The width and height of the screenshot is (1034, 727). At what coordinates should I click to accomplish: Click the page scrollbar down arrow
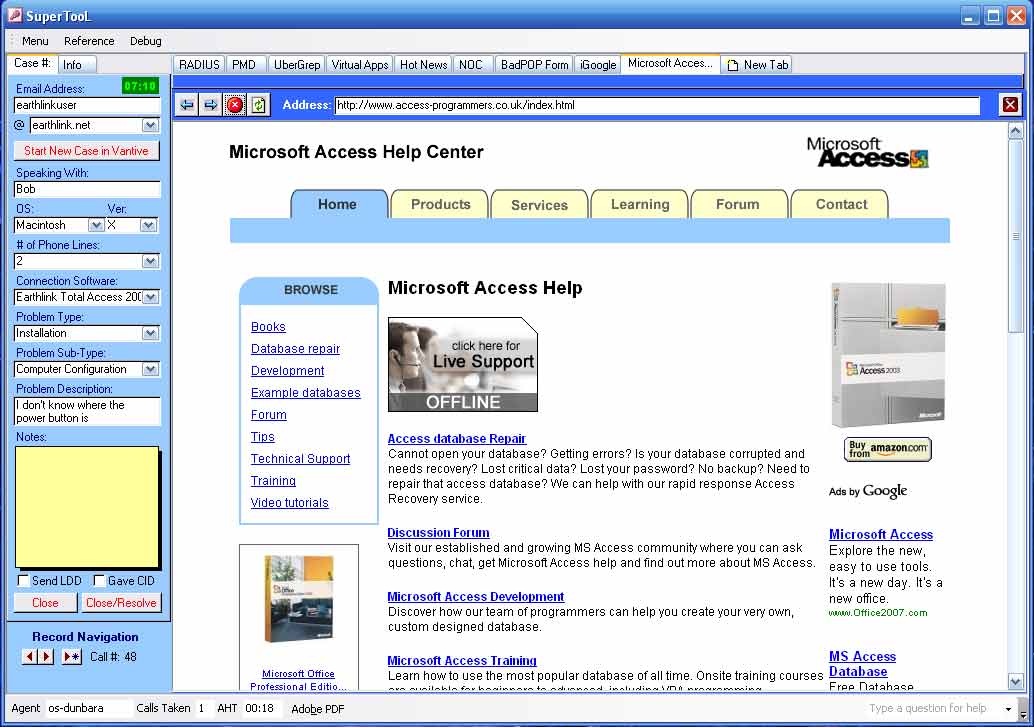(1016, 681)
